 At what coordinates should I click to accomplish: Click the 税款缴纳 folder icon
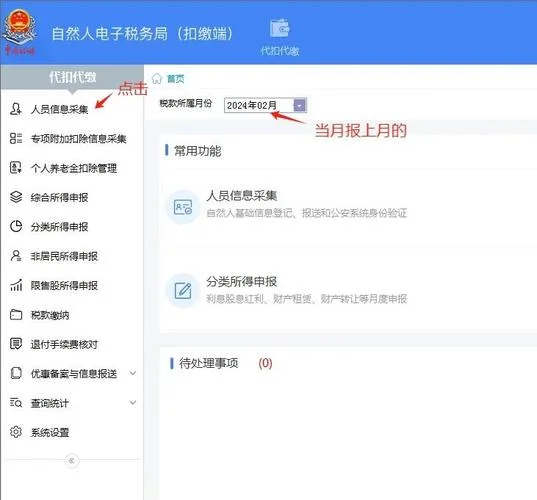pos(16,315)
